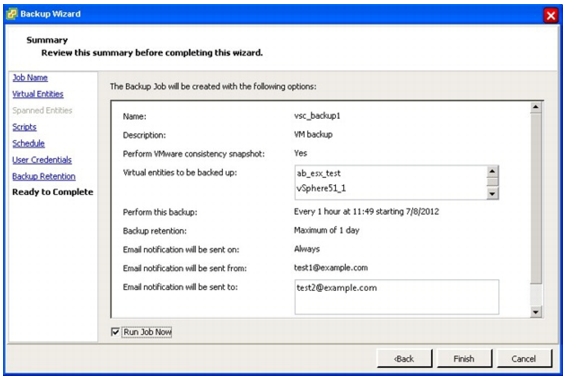Go to the Backup Retention step

tap(44, 176)
